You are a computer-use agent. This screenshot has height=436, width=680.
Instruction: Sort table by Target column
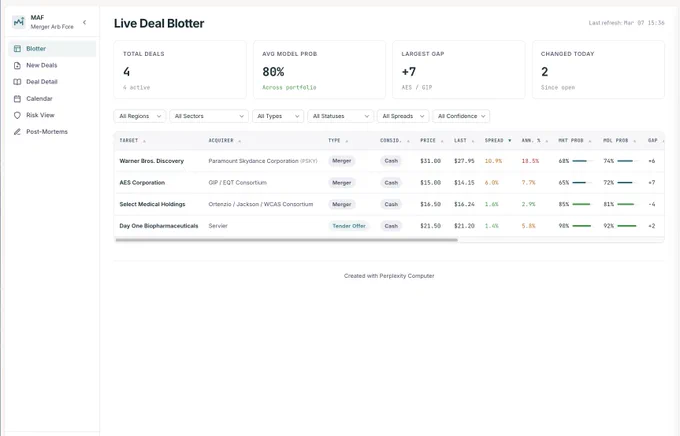(x=132, y=141)
